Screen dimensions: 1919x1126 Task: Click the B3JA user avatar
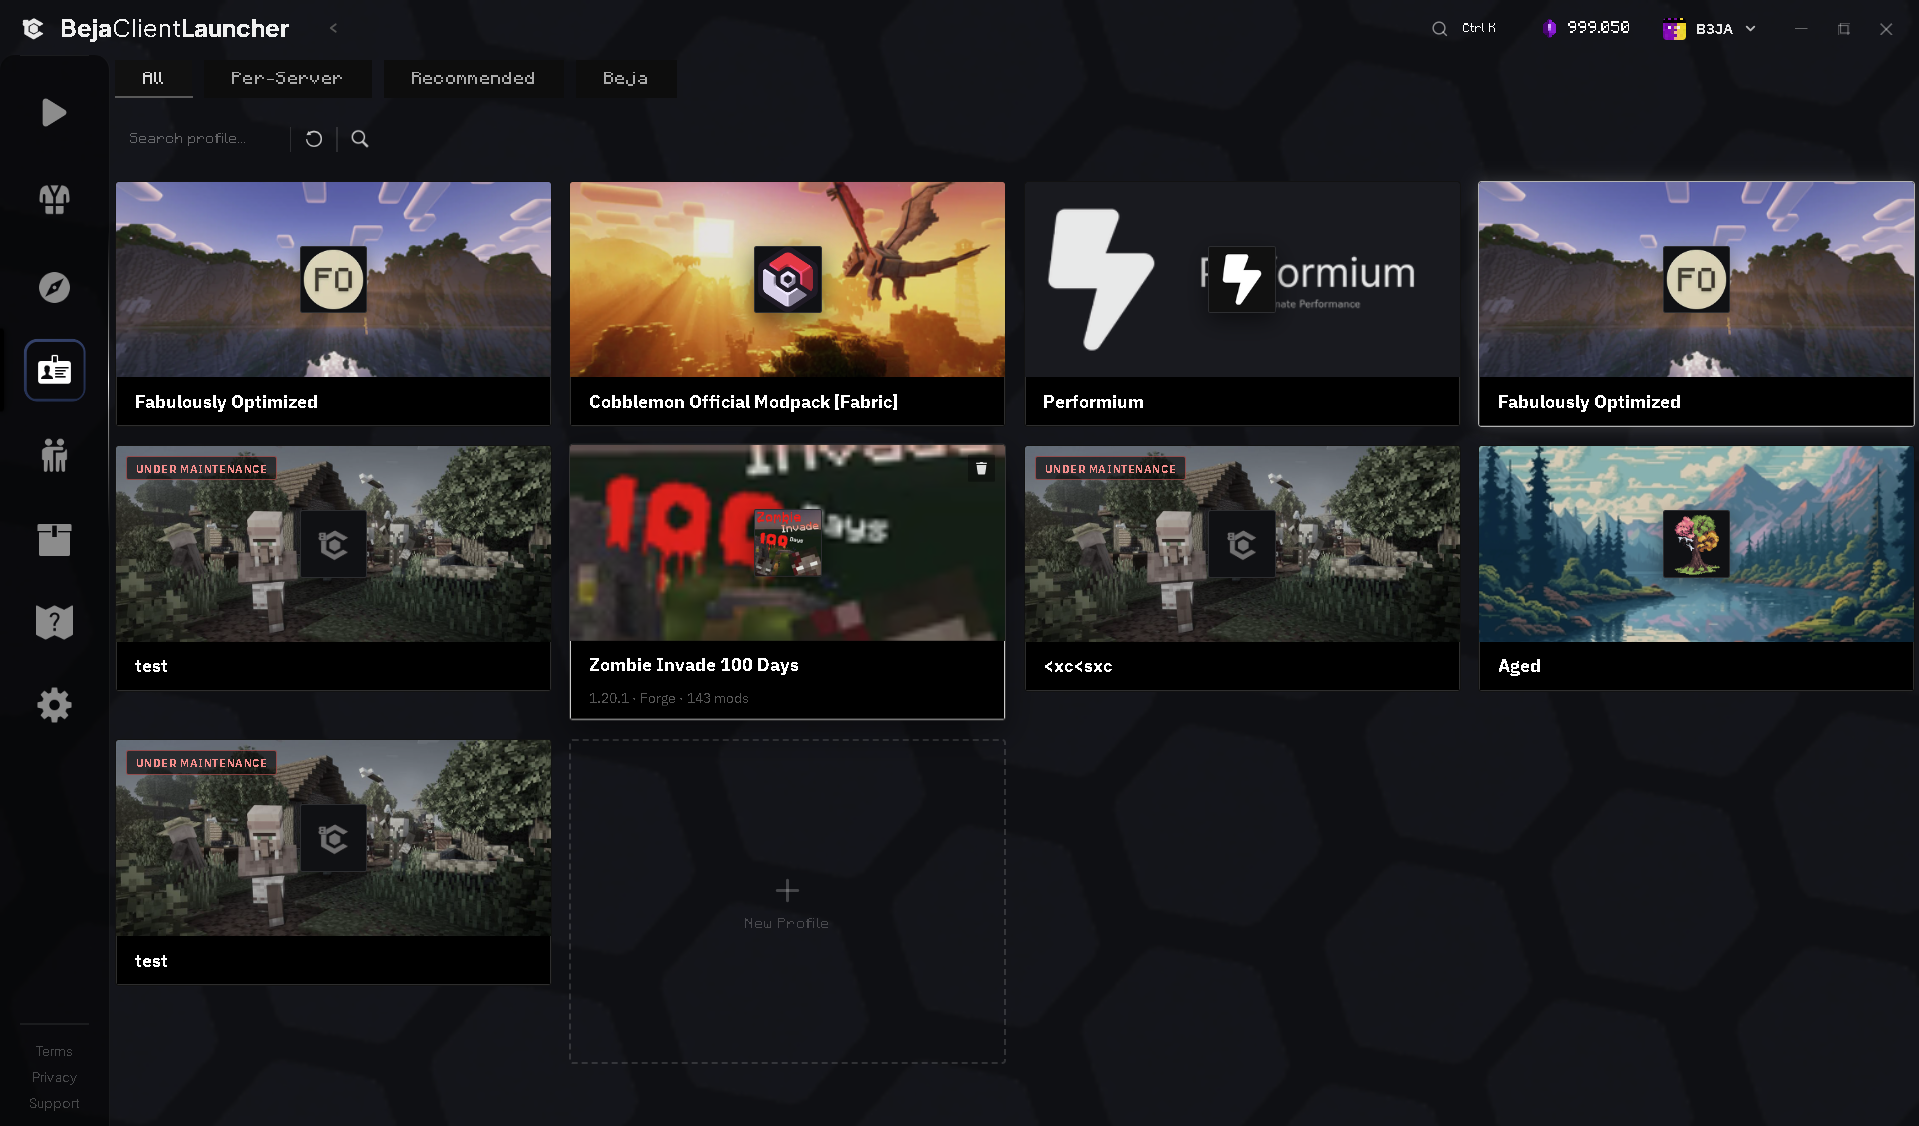(1674, 29)
